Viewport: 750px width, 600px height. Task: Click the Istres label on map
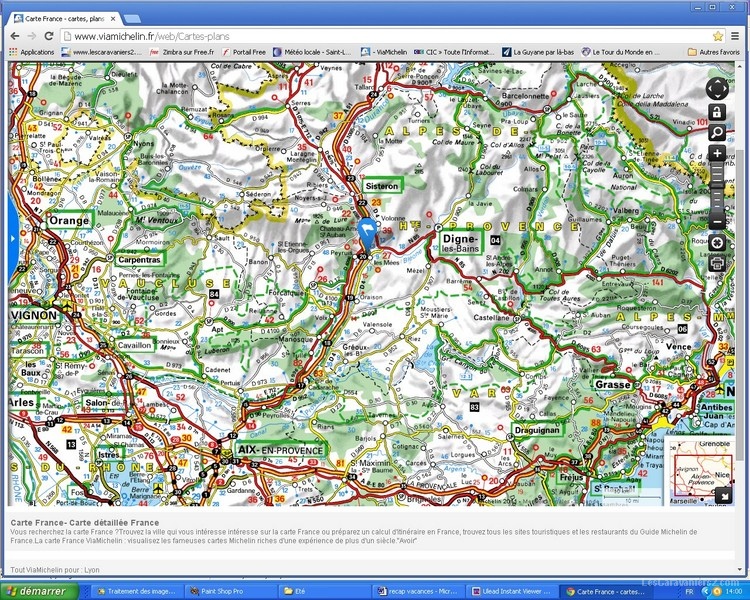point(109,455)
